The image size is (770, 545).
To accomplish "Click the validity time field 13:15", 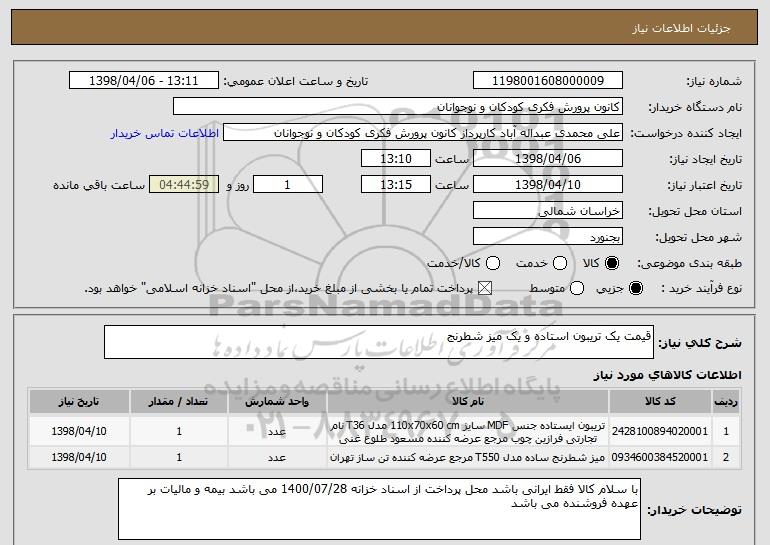I will 396,185.
